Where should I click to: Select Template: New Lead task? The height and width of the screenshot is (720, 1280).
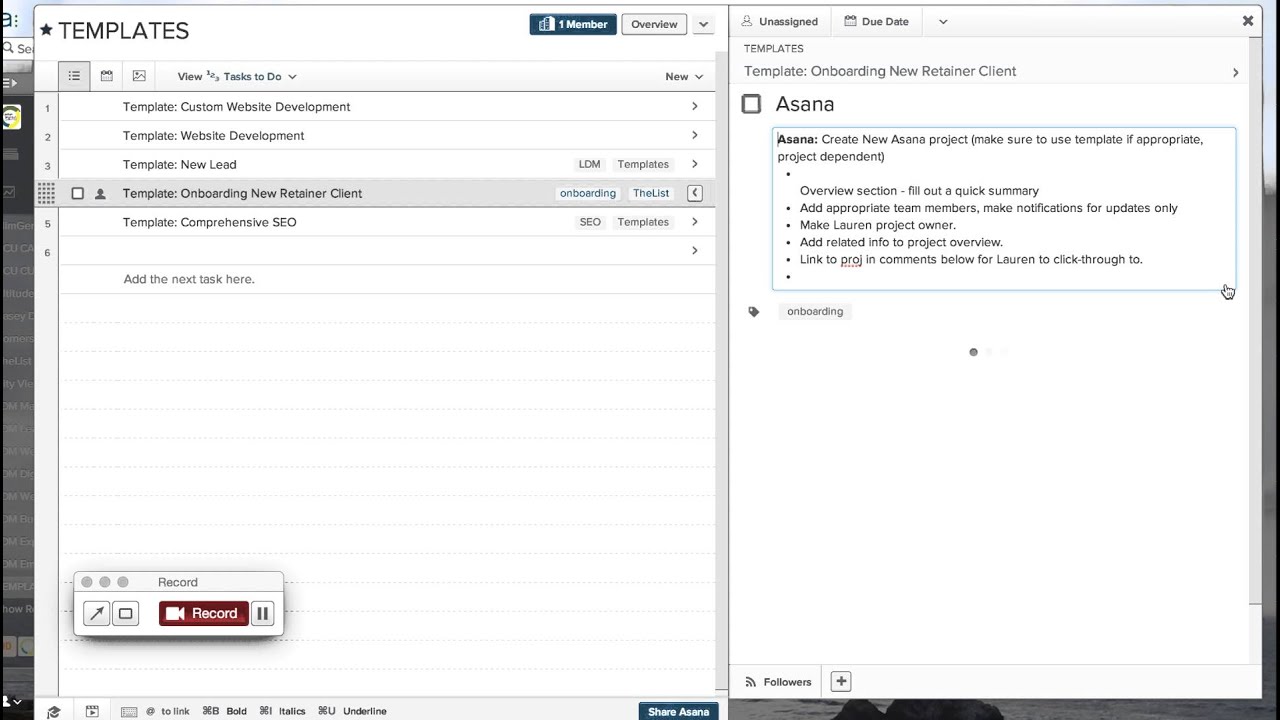[180, 164]
